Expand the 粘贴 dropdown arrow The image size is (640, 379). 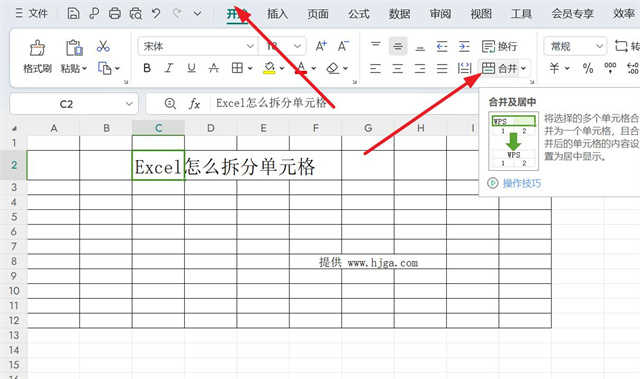pyautogui.click(x=84, y=68)
